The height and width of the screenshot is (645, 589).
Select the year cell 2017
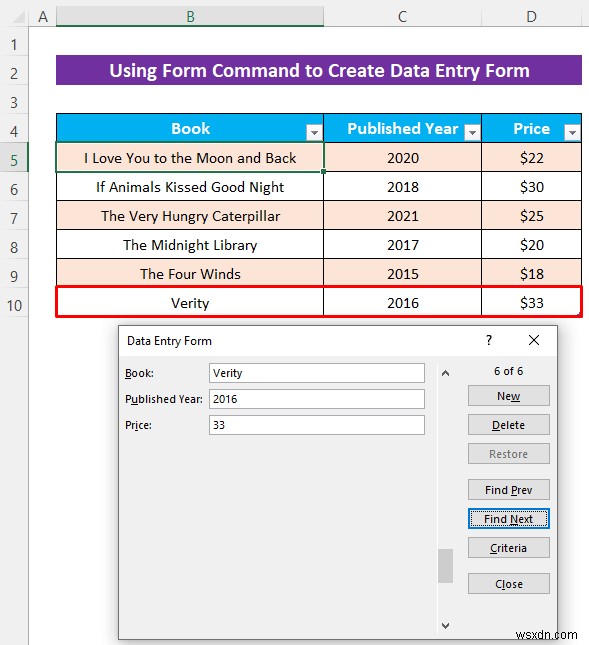point(403,245)
